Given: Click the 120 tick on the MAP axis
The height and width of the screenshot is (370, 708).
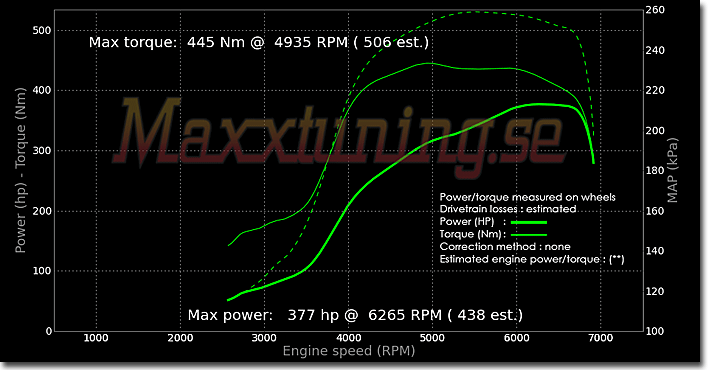Looking at the screenshot, I should pyautogui.click(x=655, y=291).
